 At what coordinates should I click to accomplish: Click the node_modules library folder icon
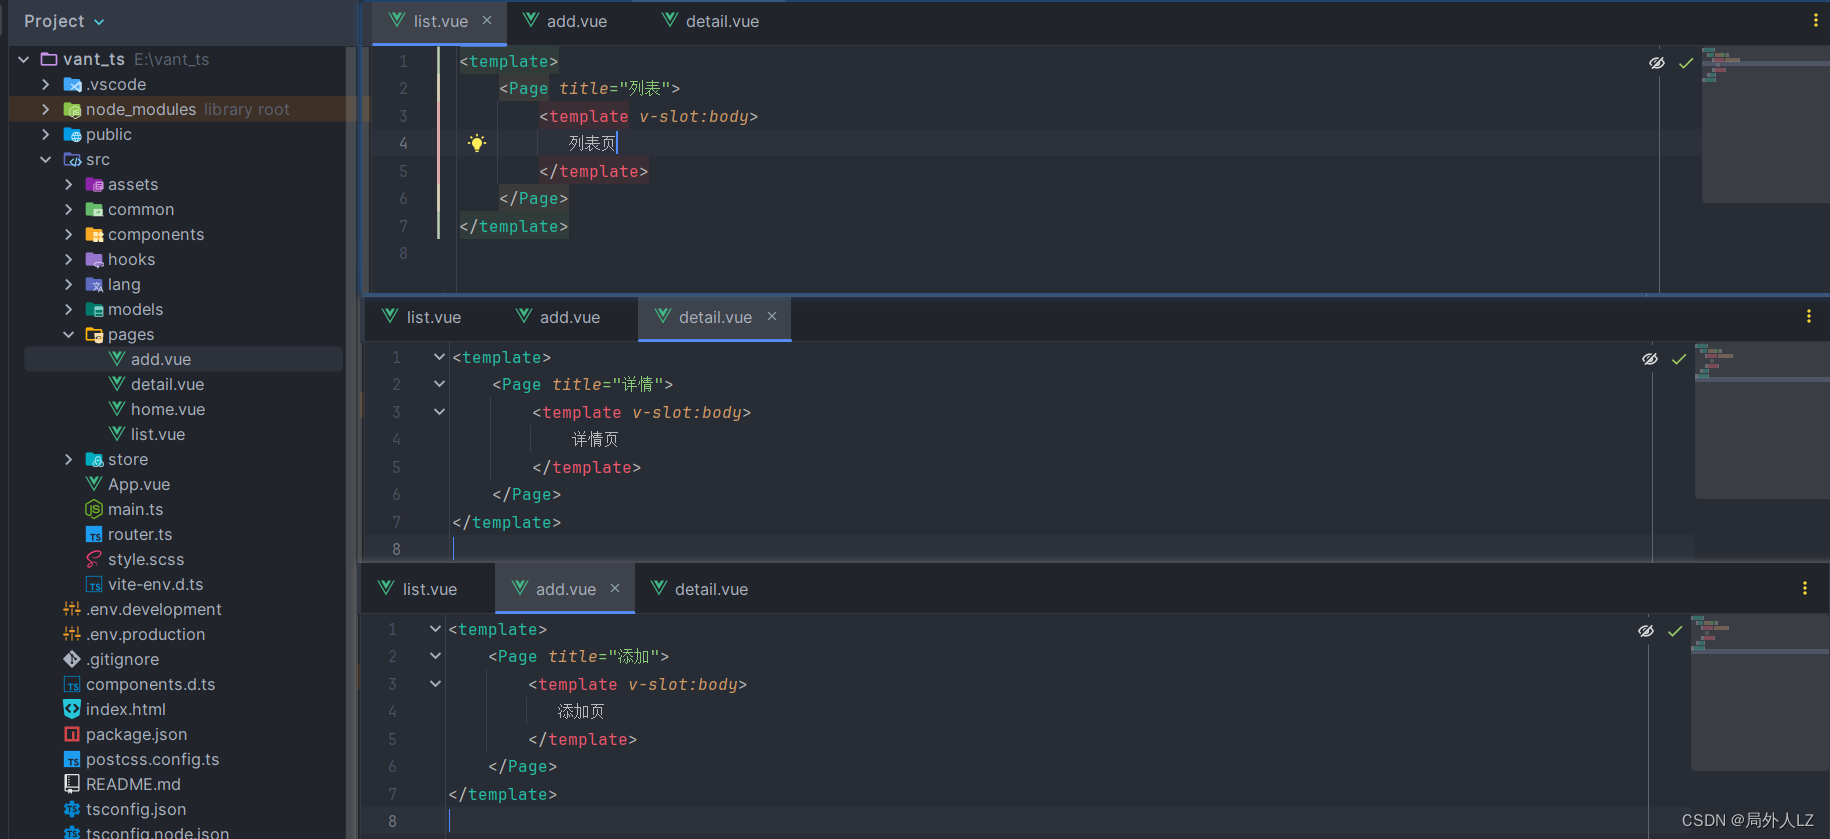click(x=72, y=109)
